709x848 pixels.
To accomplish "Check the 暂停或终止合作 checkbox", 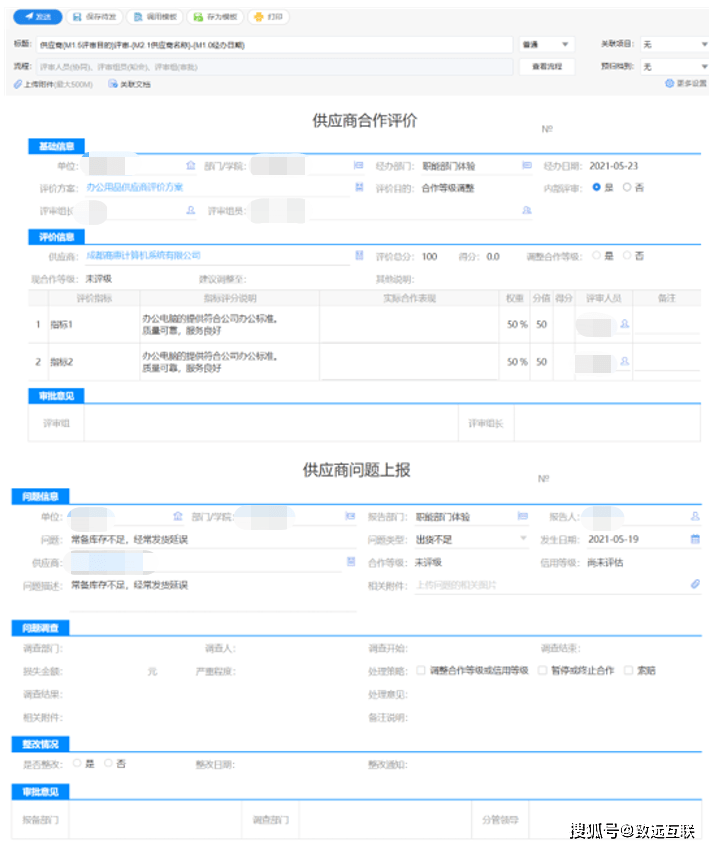I will pyautogui.click(x=543, y=670).
